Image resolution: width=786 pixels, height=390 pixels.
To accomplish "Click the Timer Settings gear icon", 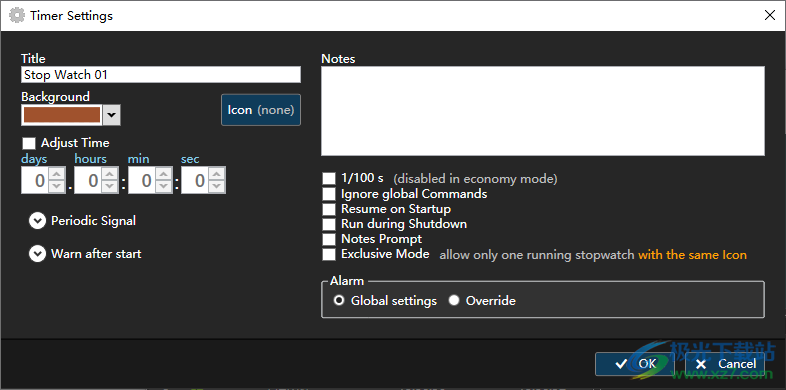I will pyautogui.click(x=17, y=16).
